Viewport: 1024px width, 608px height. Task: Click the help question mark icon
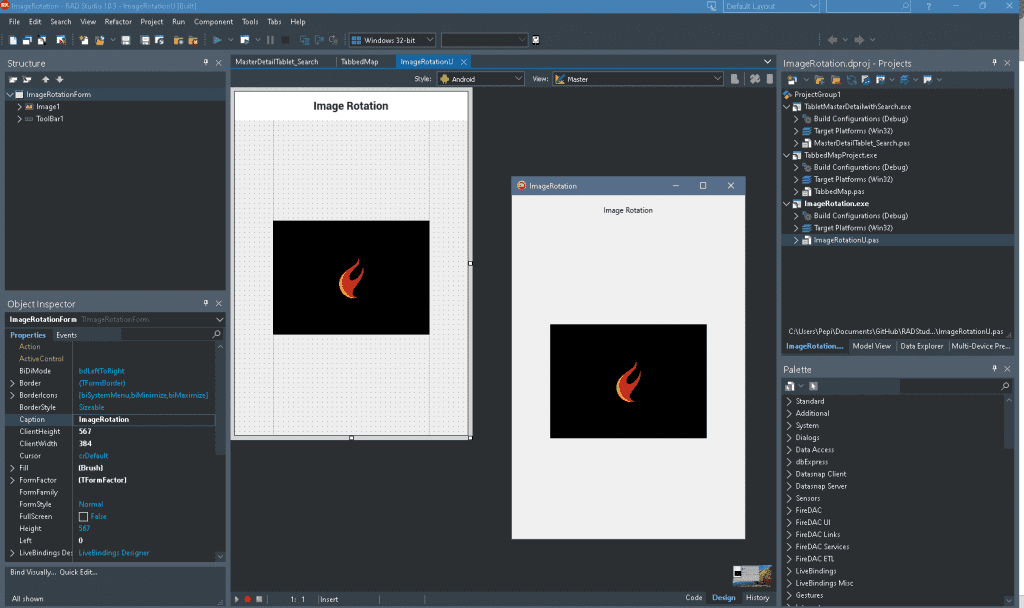click(x=929, y=6)
